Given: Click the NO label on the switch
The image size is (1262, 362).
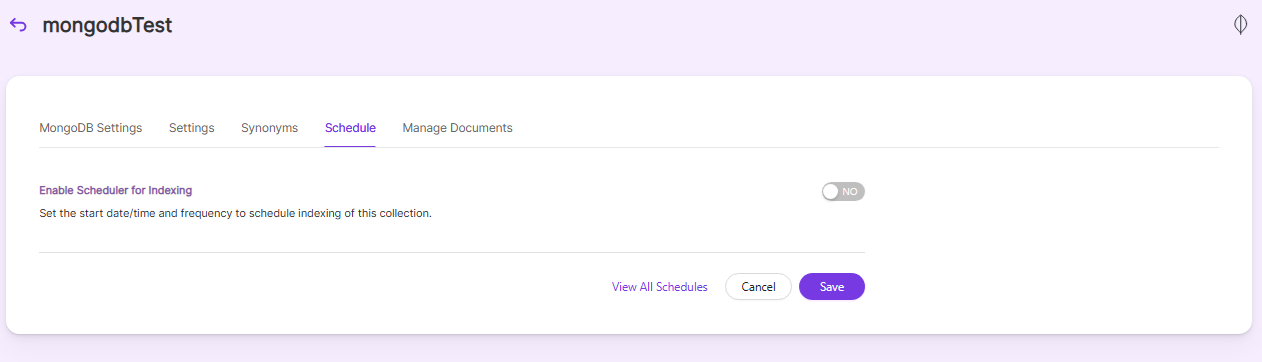Looking at the screenshot, I should [850, 191].
